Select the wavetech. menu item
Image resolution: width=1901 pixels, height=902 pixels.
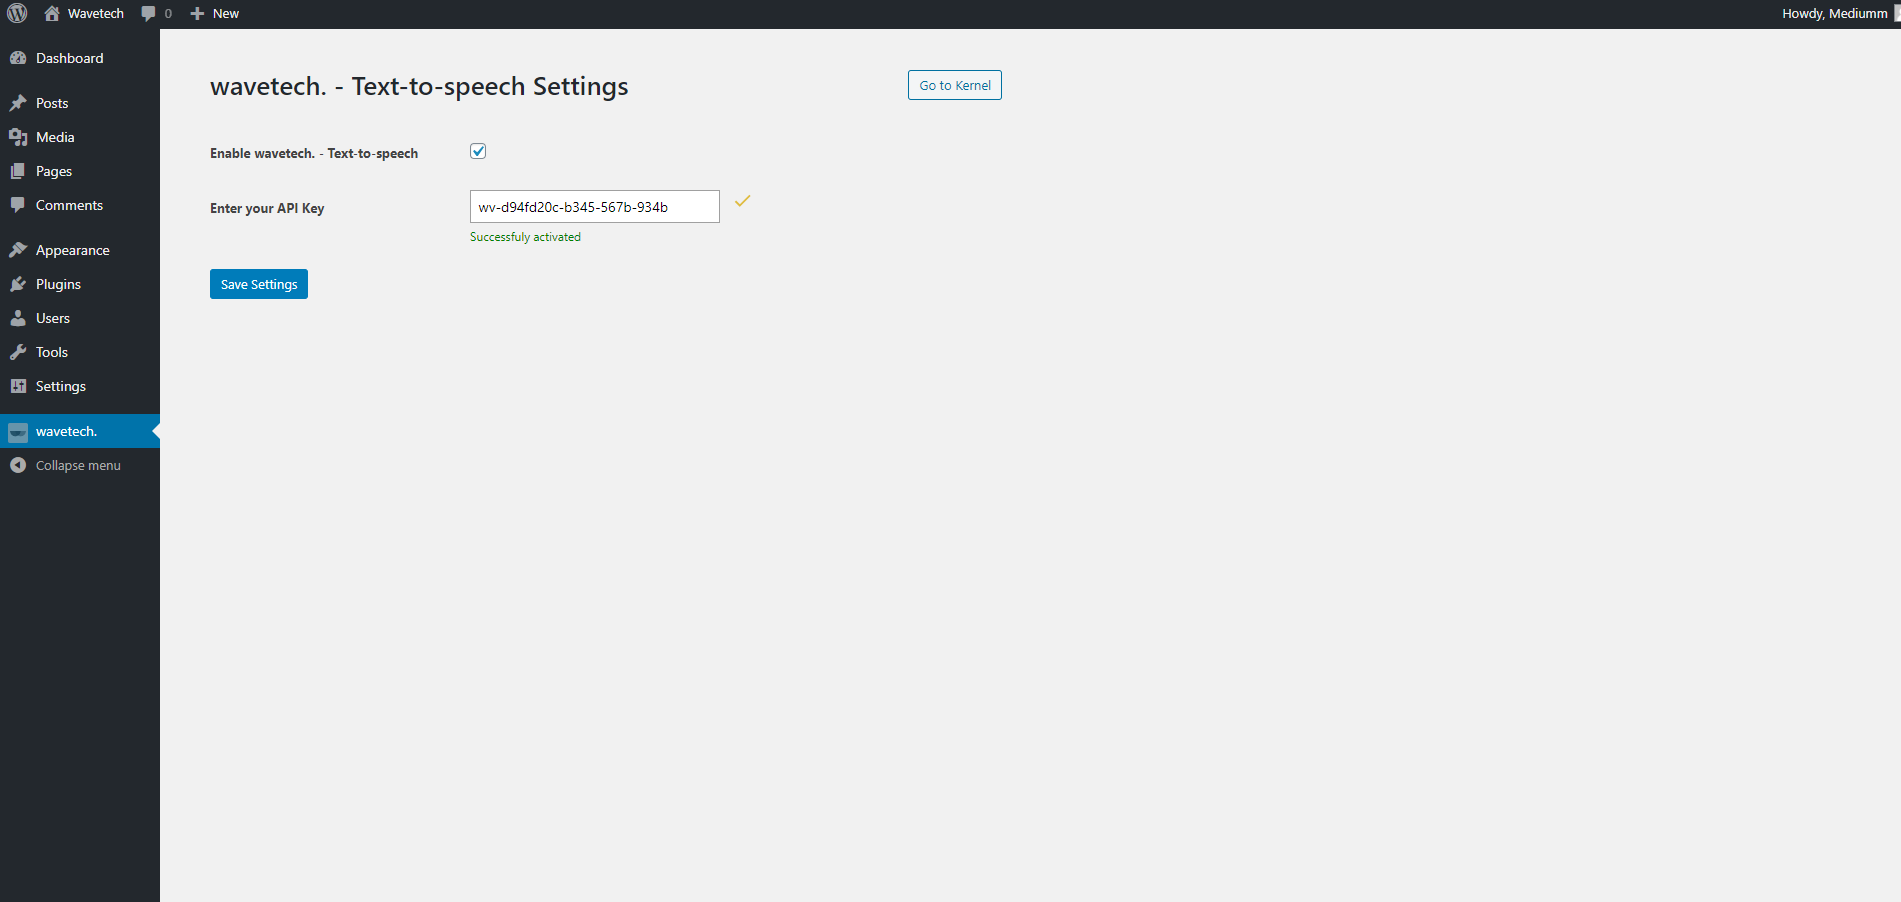point(80,431)
